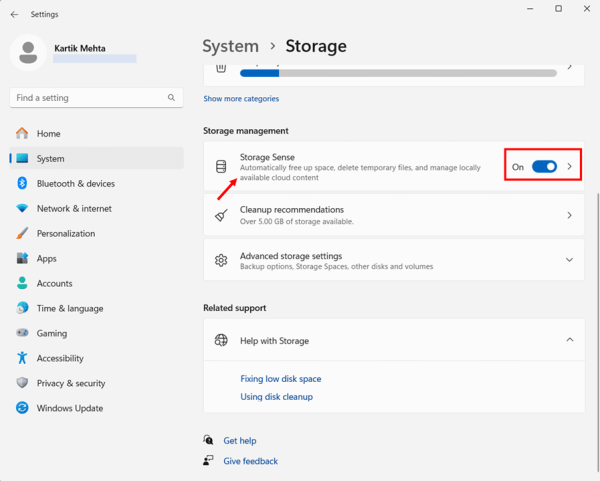Select the Gaming controller icon

pos(22,333)
